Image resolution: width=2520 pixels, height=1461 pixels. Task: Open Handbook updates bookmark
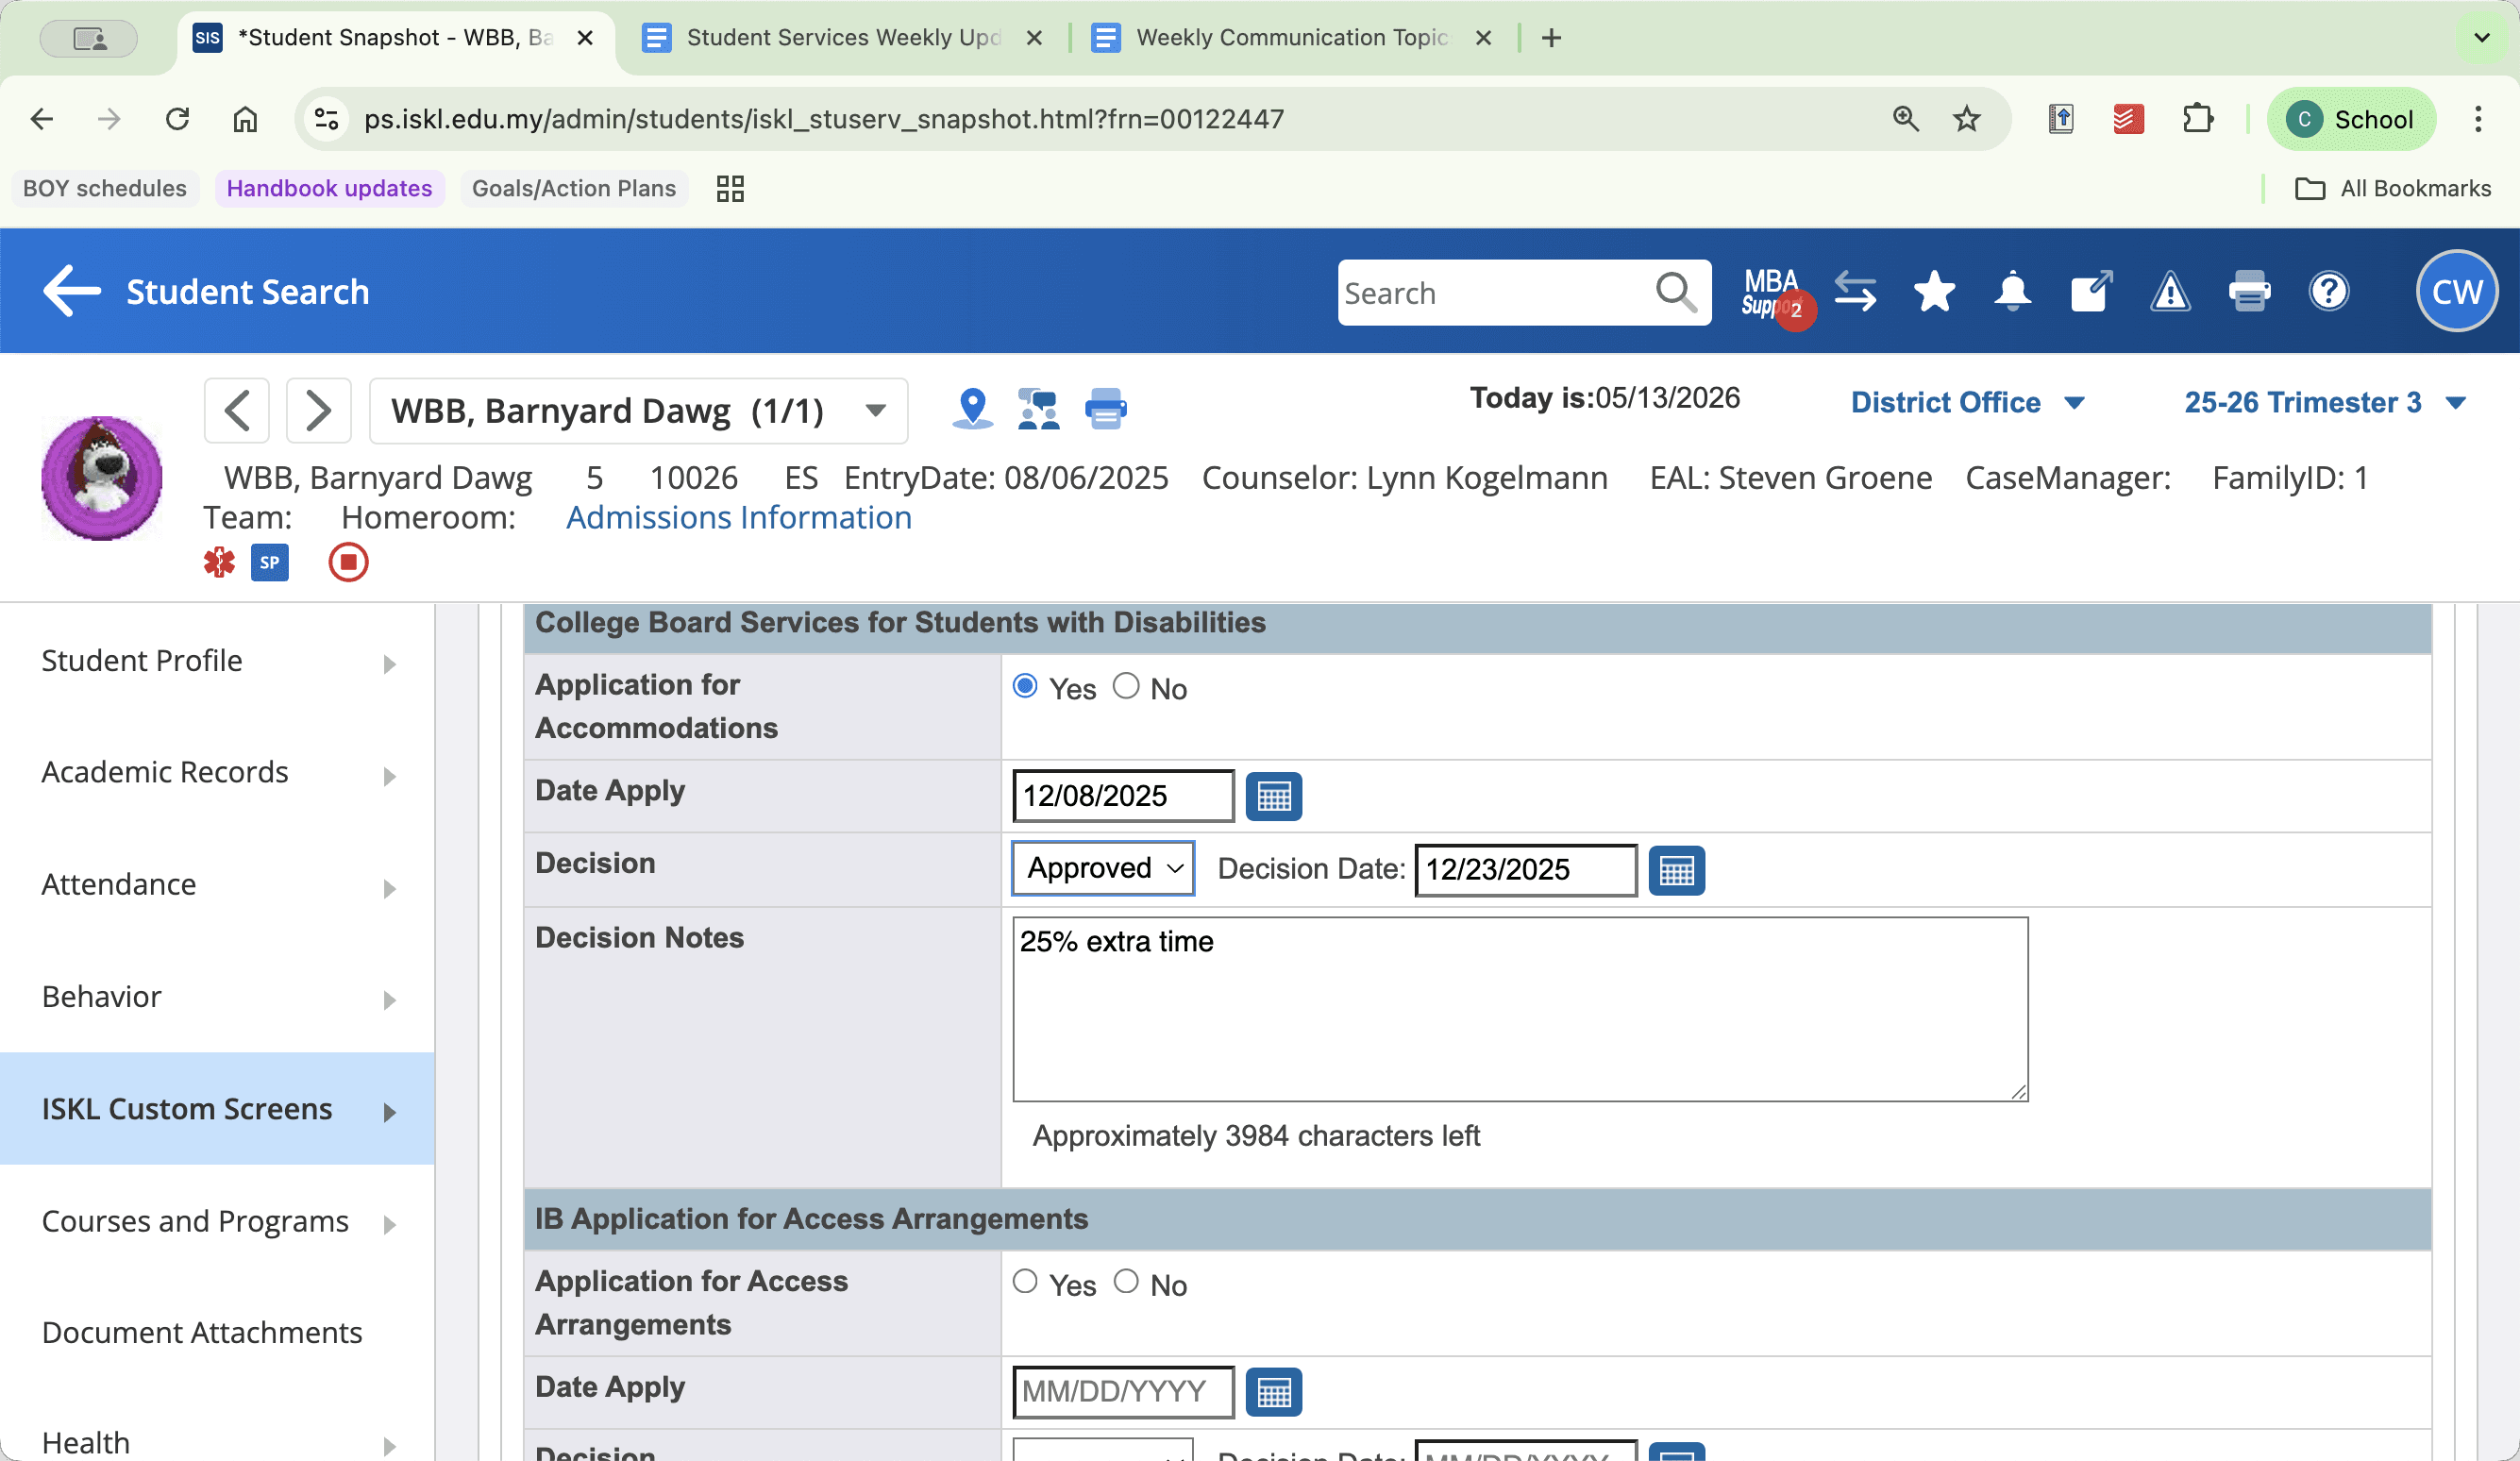(329, 188)
